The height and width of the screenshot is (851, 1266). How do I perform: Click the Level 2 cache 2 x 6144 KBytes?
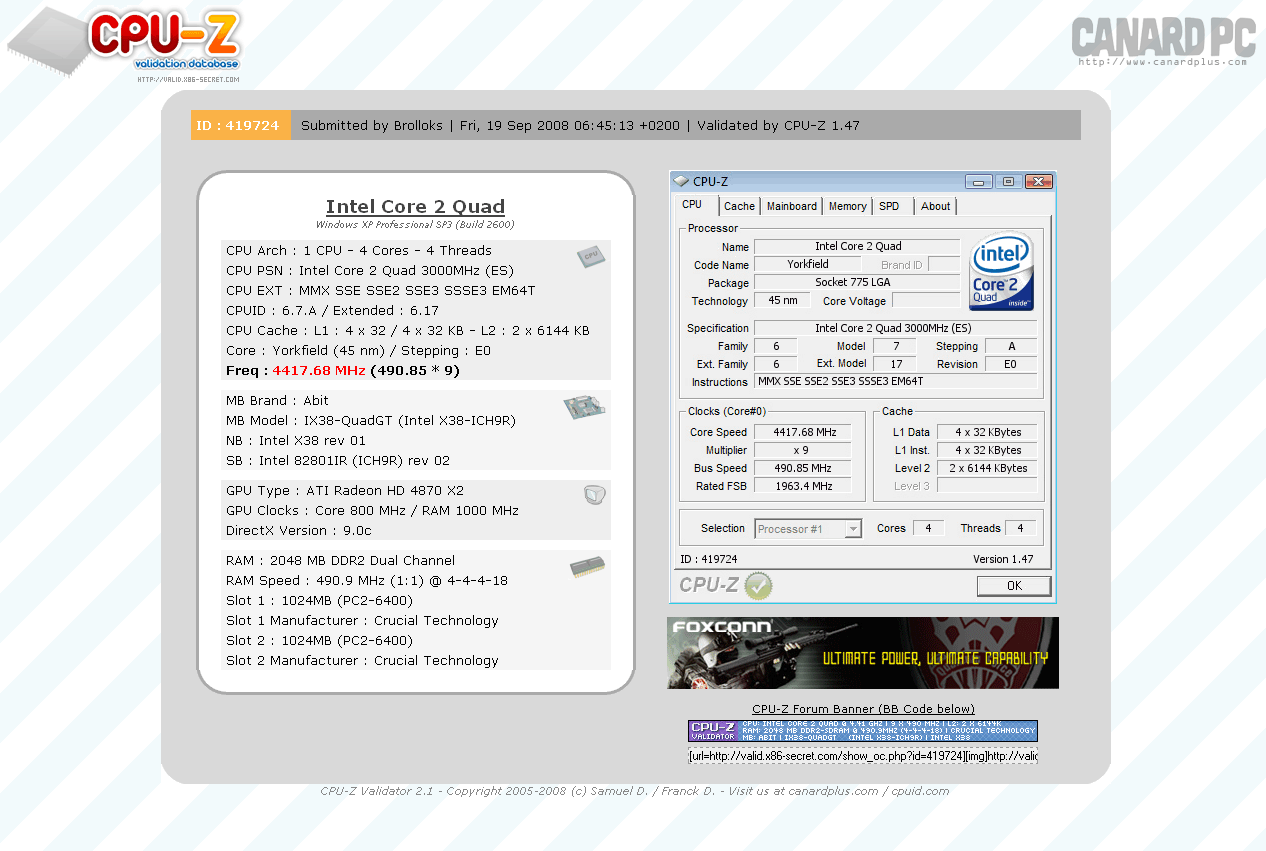coord(987,468)
